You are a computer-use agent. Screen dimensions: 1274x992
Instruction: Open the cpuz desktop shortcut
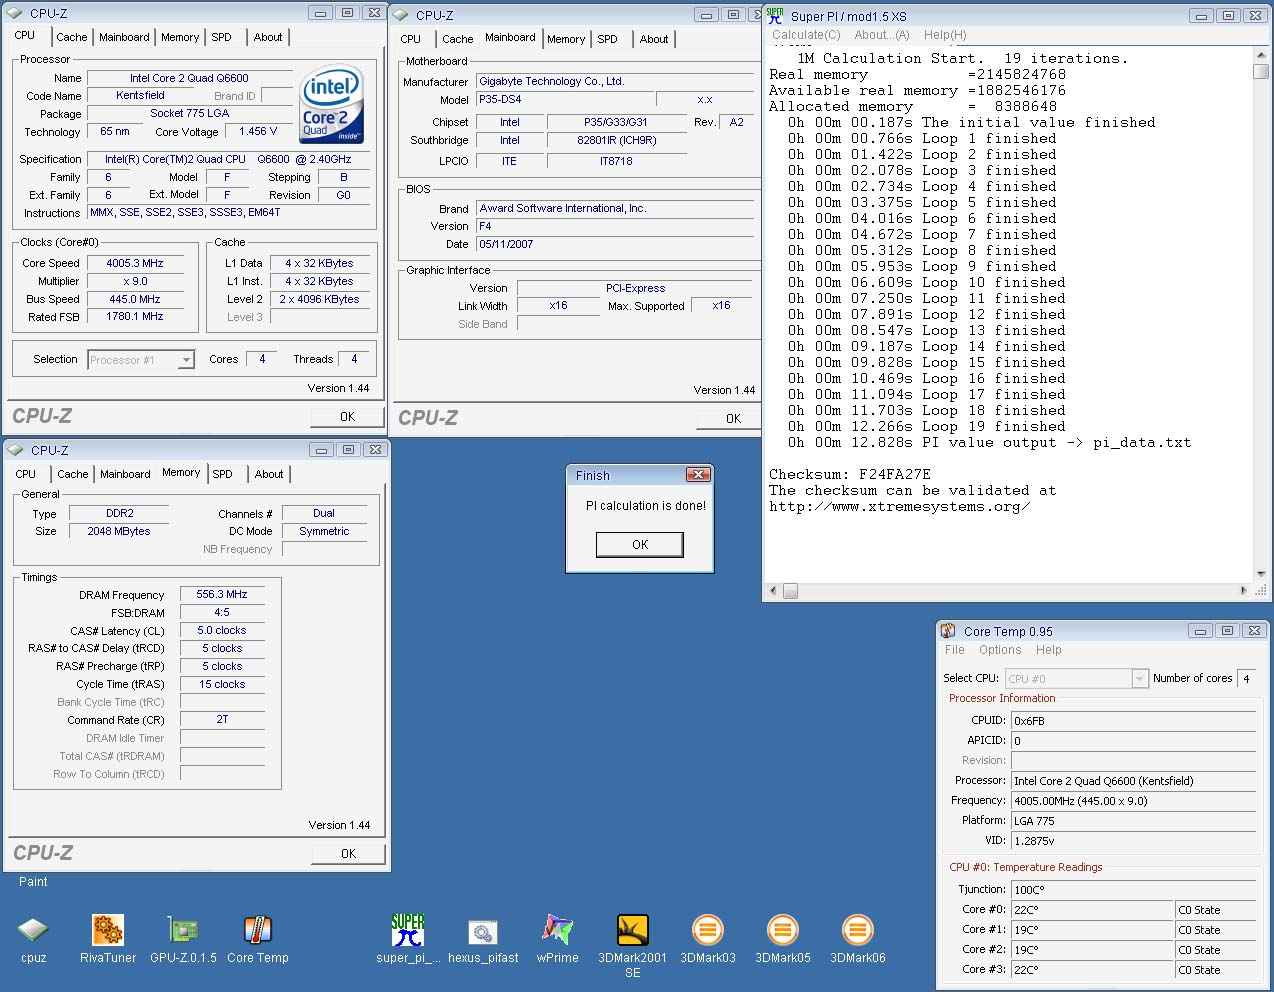pyautogui.click(x=33, y=931)
